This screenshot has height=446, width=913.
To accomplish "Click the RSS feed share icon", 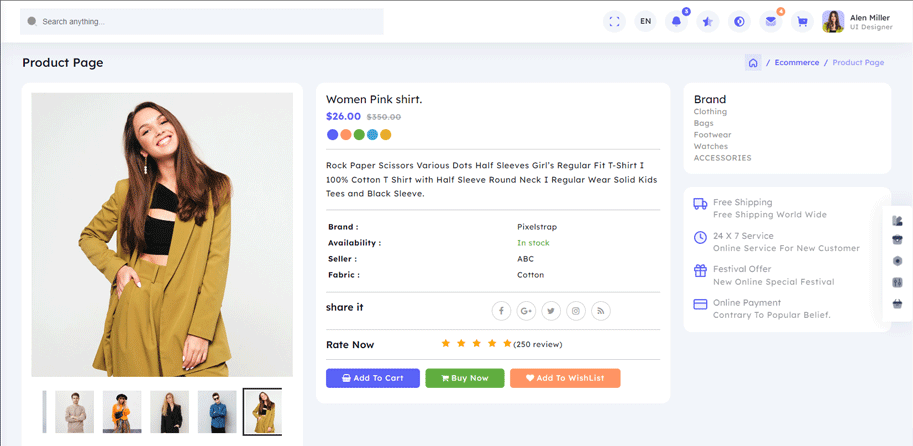I will coord(601,311).
